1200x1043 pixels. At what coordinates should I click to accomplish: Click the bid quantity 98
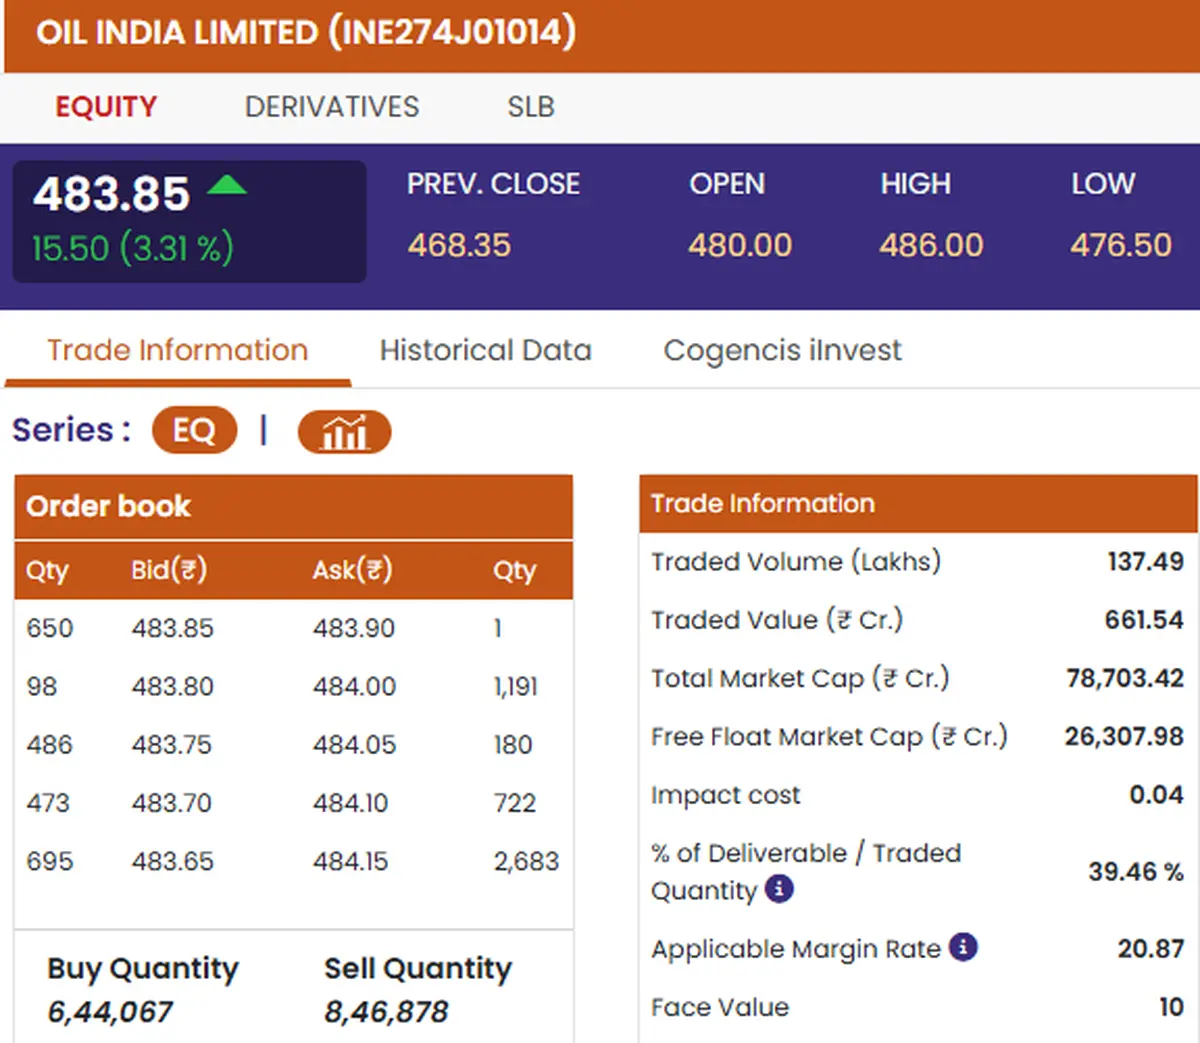(x=42, y=686)
